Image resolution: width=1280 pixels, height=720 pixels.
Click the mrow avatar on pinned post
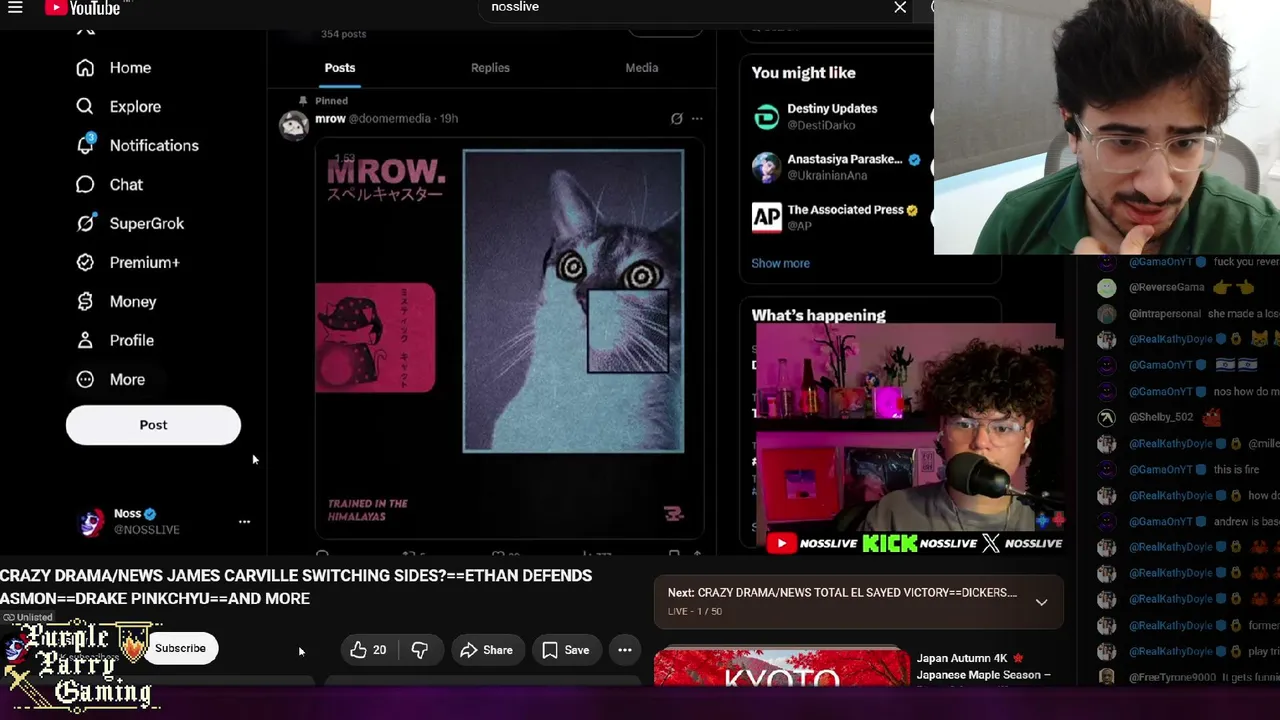[294, 126]
